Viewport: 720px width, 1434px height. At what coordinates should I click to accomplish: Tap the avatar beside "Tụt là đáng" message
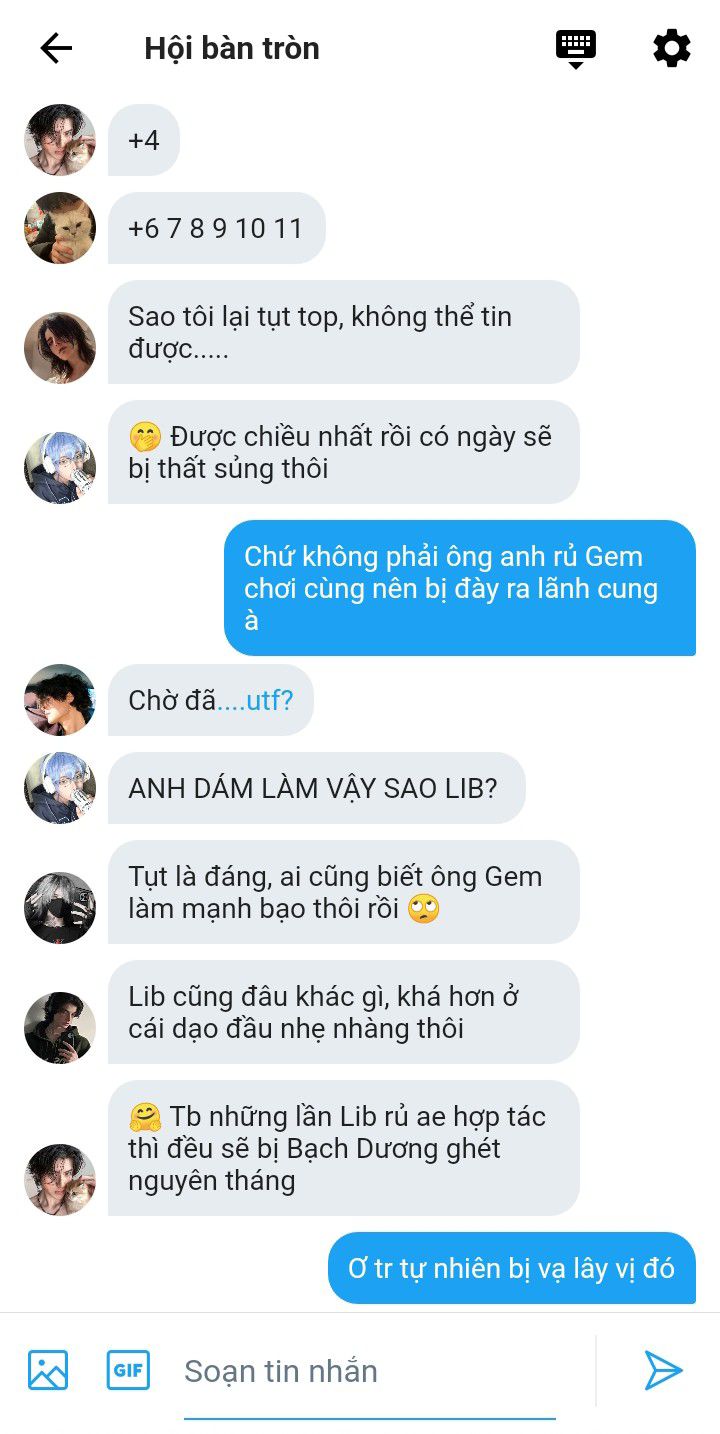(x=60, y=908)
